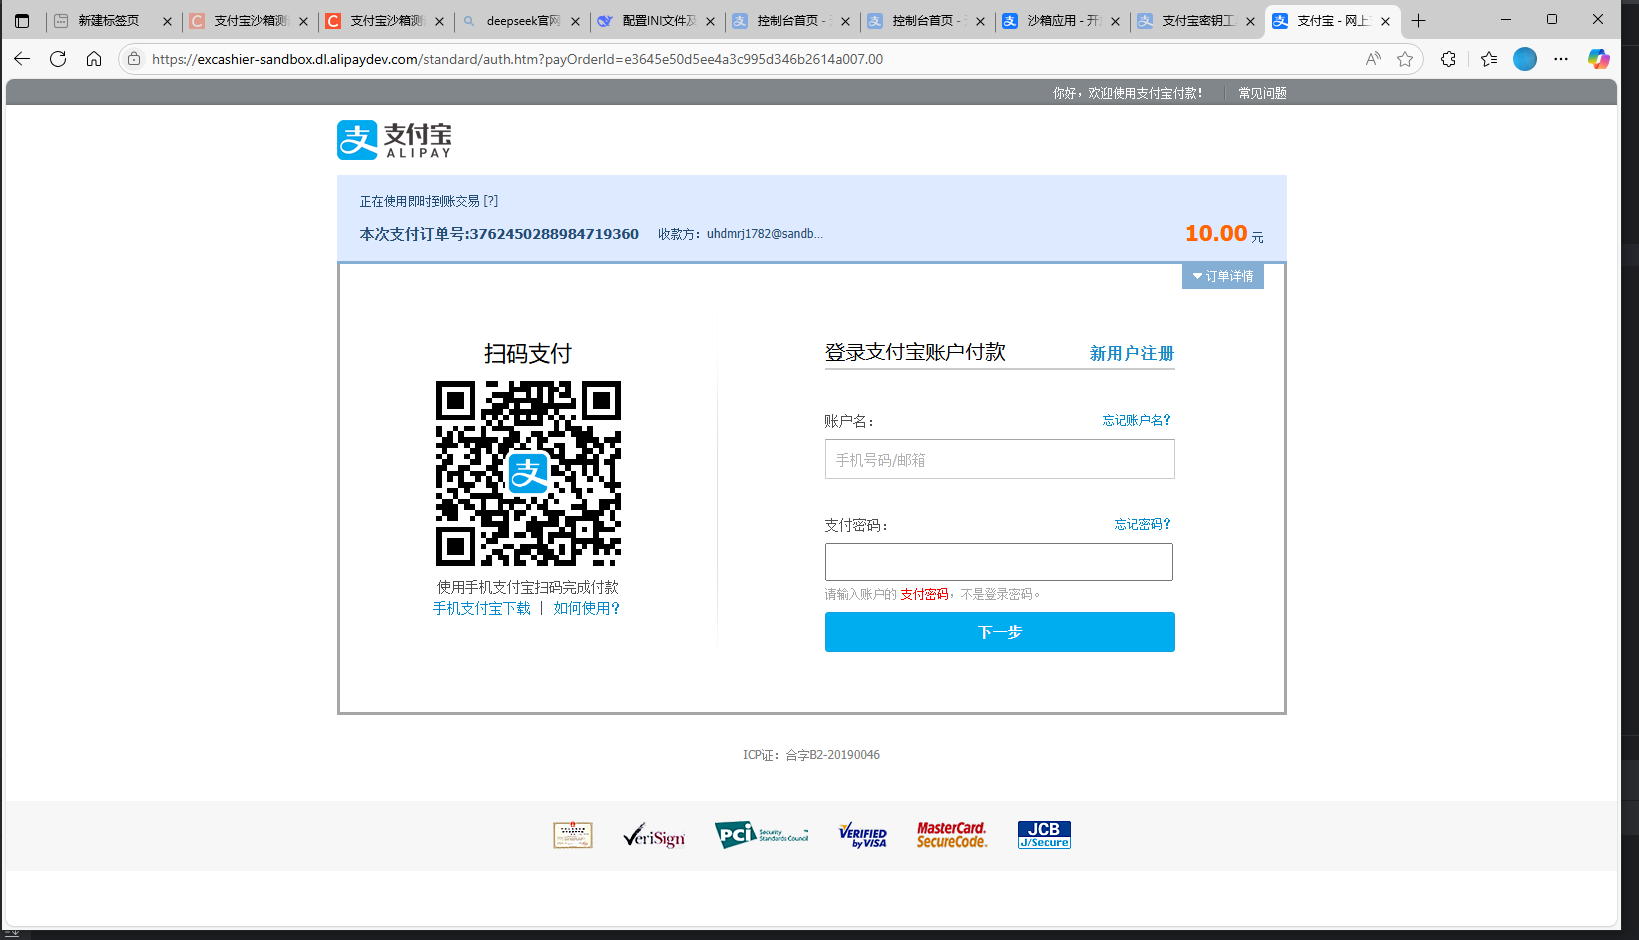Close the deepseek官网 tab
The width and height of the screenshot is (1639, 940).
575,21
